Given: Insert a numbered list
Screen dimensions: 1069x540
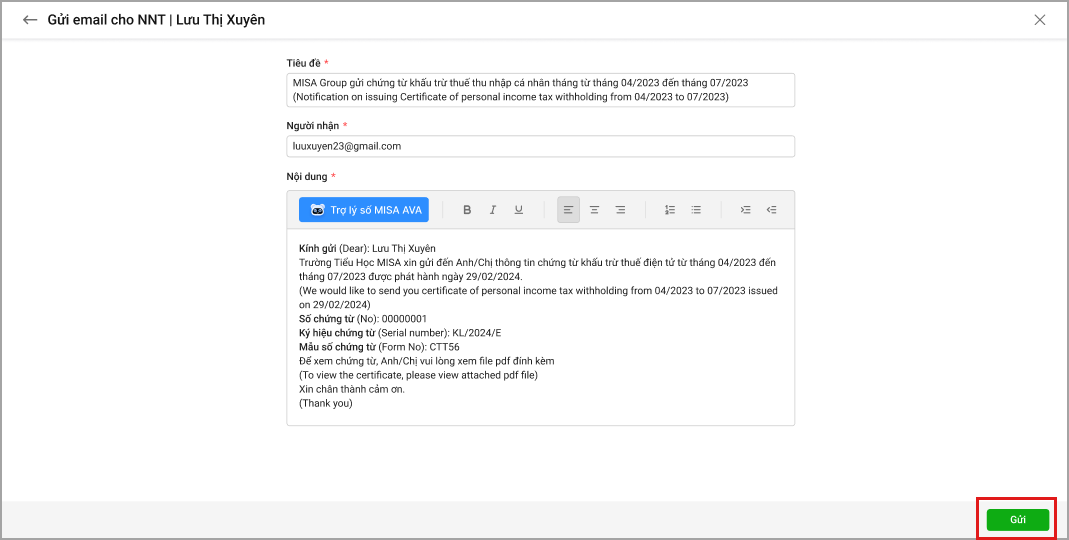Looking at the screenshot, I should click(670, 210).
